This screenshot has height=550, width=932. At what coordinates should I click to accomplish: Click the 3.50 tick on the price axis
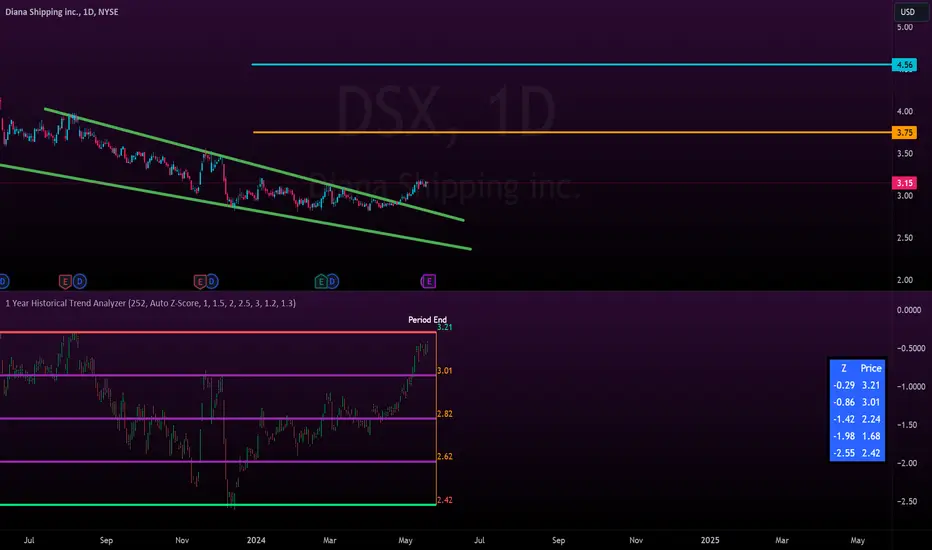tap(905, 153)
